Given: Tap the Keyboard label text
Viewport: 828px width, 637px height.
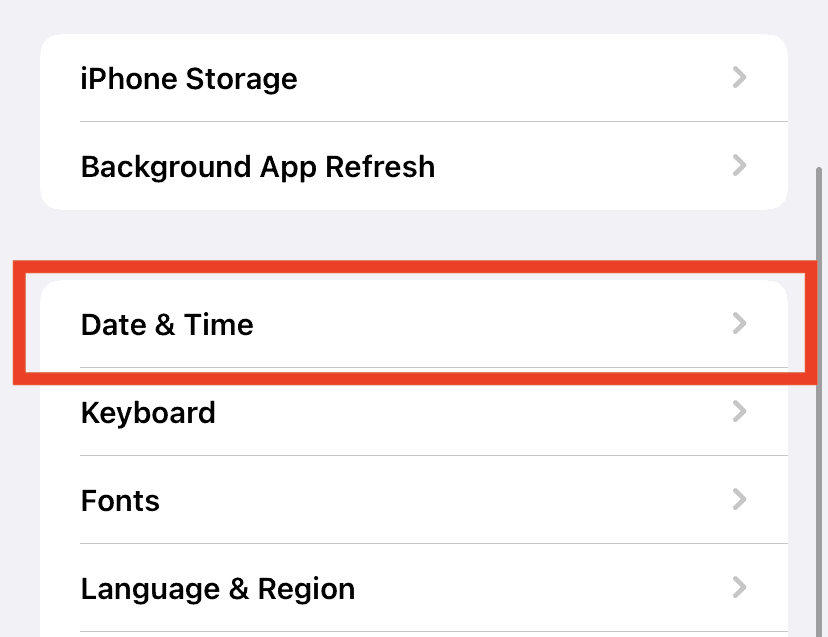Looking at the screenshot, I should pos(148,412).
